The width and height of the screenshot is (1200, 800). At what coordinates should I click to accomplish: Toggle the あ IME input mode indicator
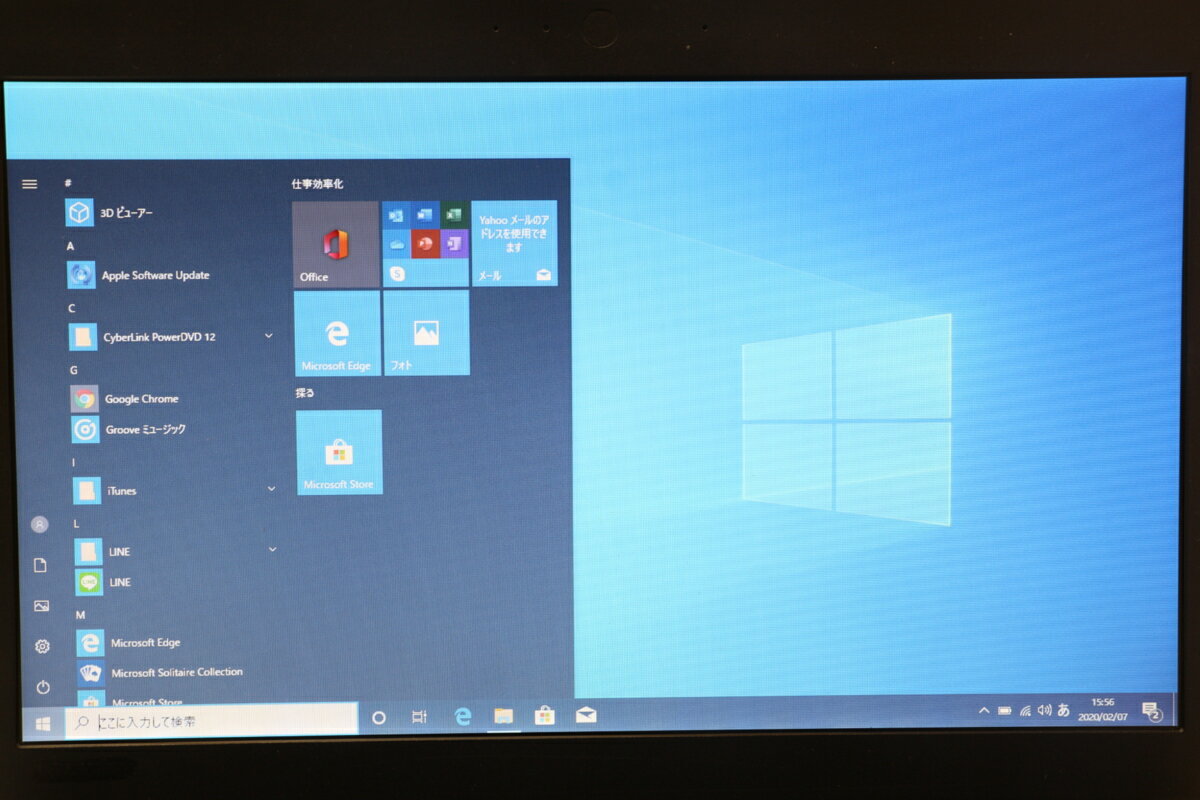[x=1064, y=710]
